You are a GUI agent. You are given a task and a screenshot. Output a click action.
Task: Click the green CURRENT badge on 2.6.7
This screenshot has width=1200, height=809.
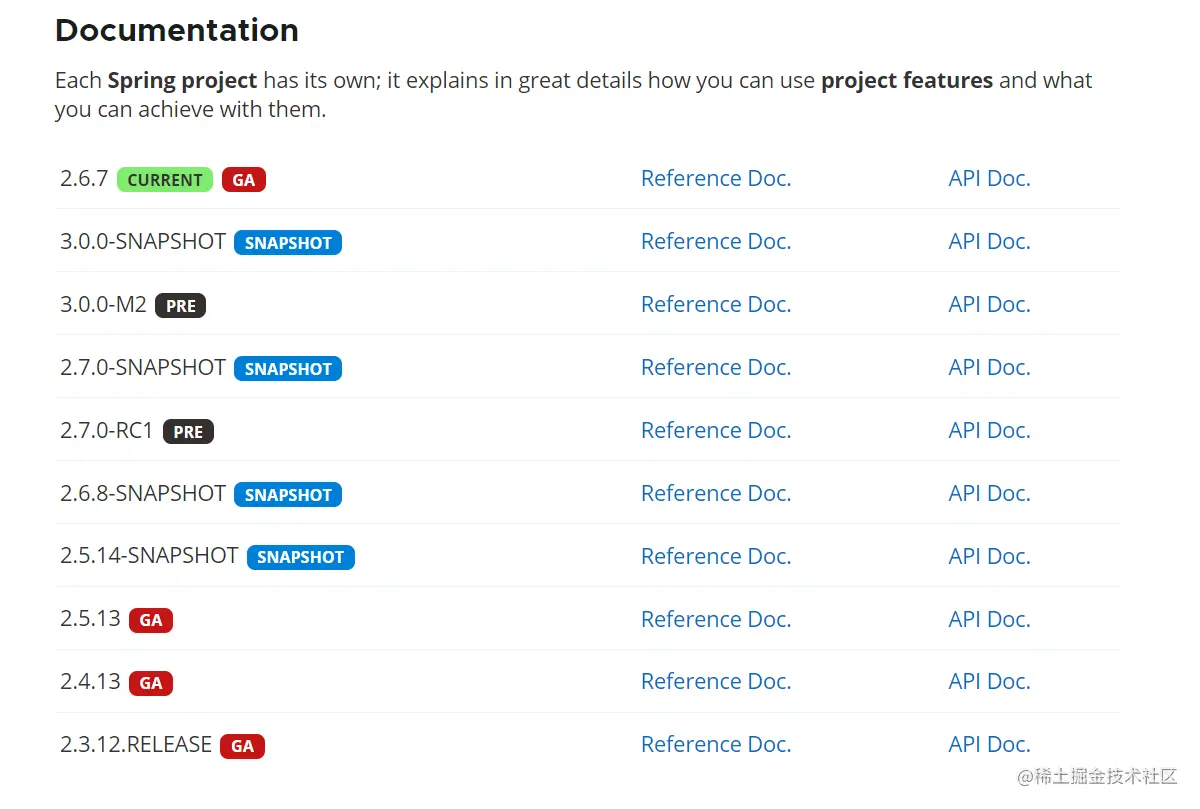click(x=165, y=180)
